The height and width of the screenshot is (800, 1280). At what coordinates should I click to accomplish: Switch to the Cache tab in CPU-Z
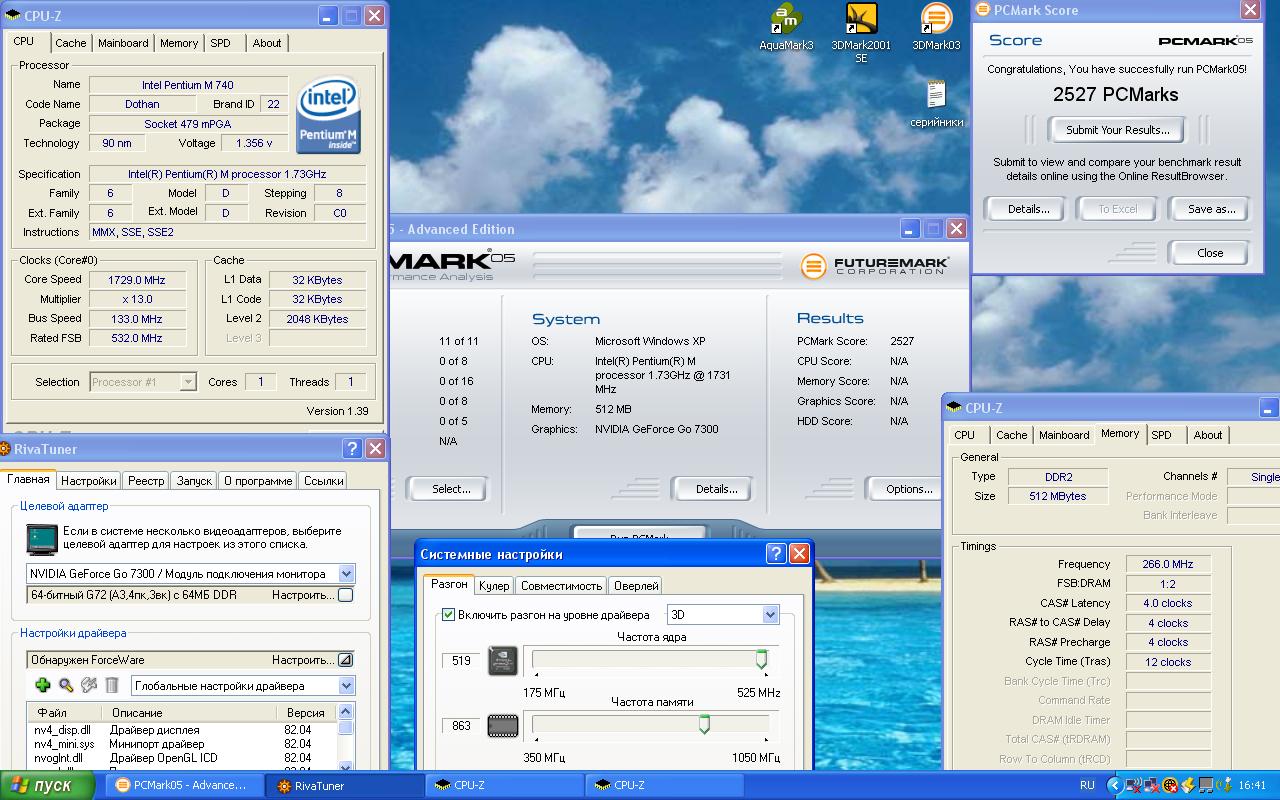[70, 43]
